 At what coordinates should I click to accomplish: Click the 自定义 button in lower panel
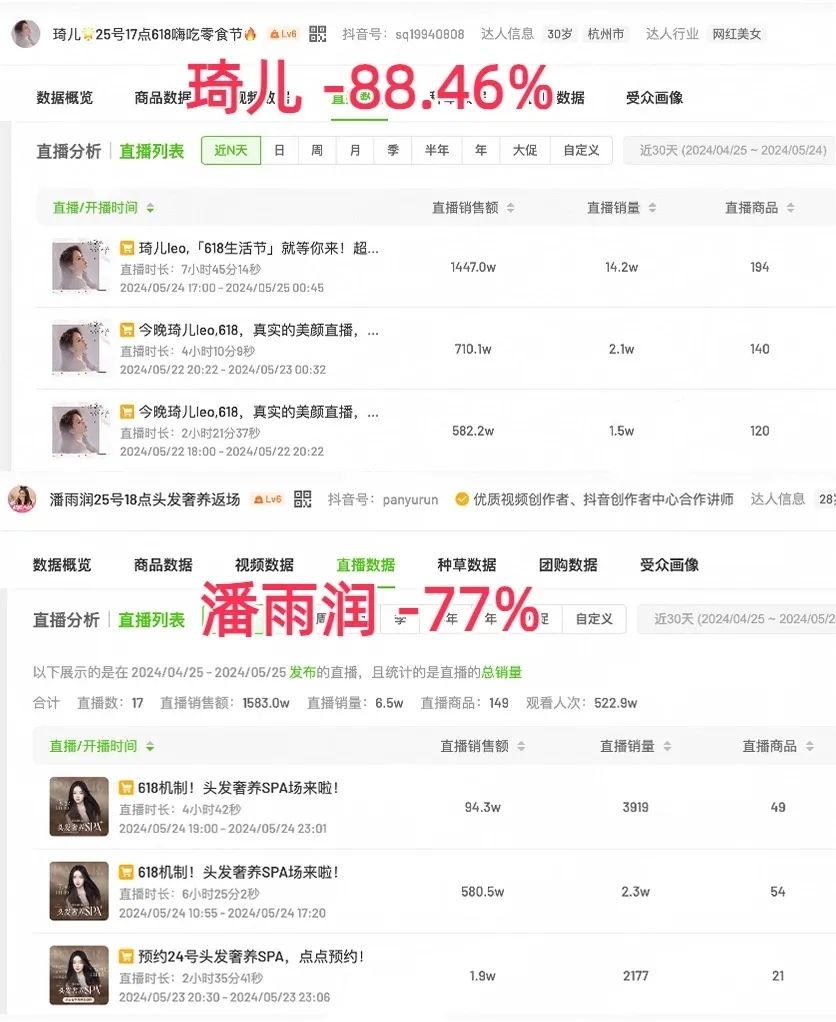click(594, 619)
